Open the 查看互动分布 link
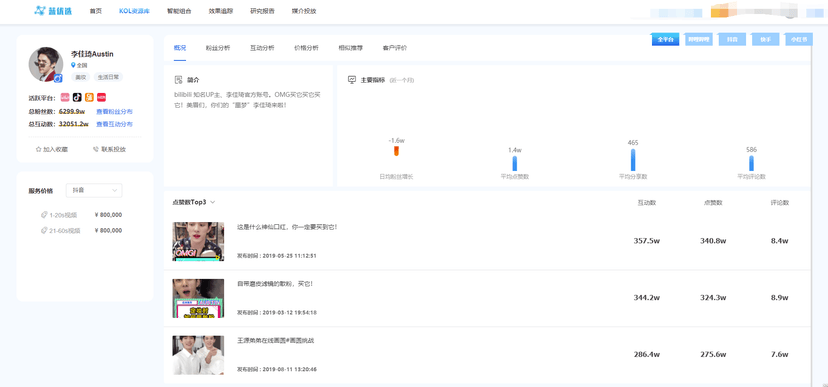 pyautogui.click(x=114, y=124)
